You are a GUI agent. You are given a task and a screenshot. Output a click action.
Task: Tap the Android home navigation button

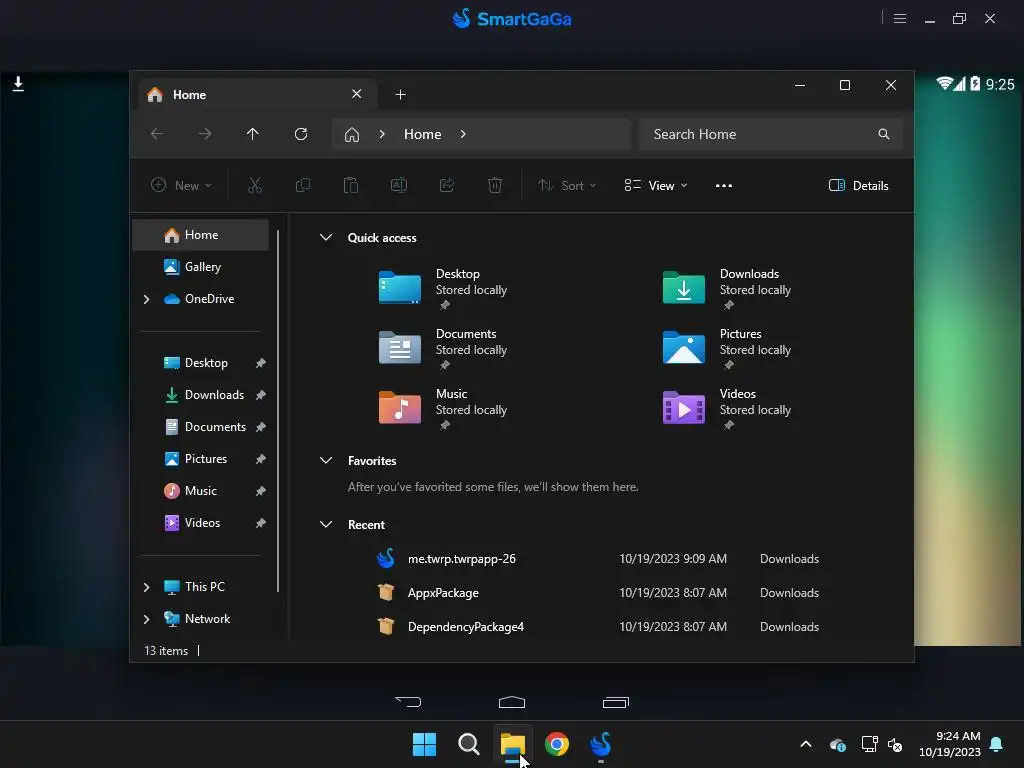pyautogui.click(x=512, y=702)
